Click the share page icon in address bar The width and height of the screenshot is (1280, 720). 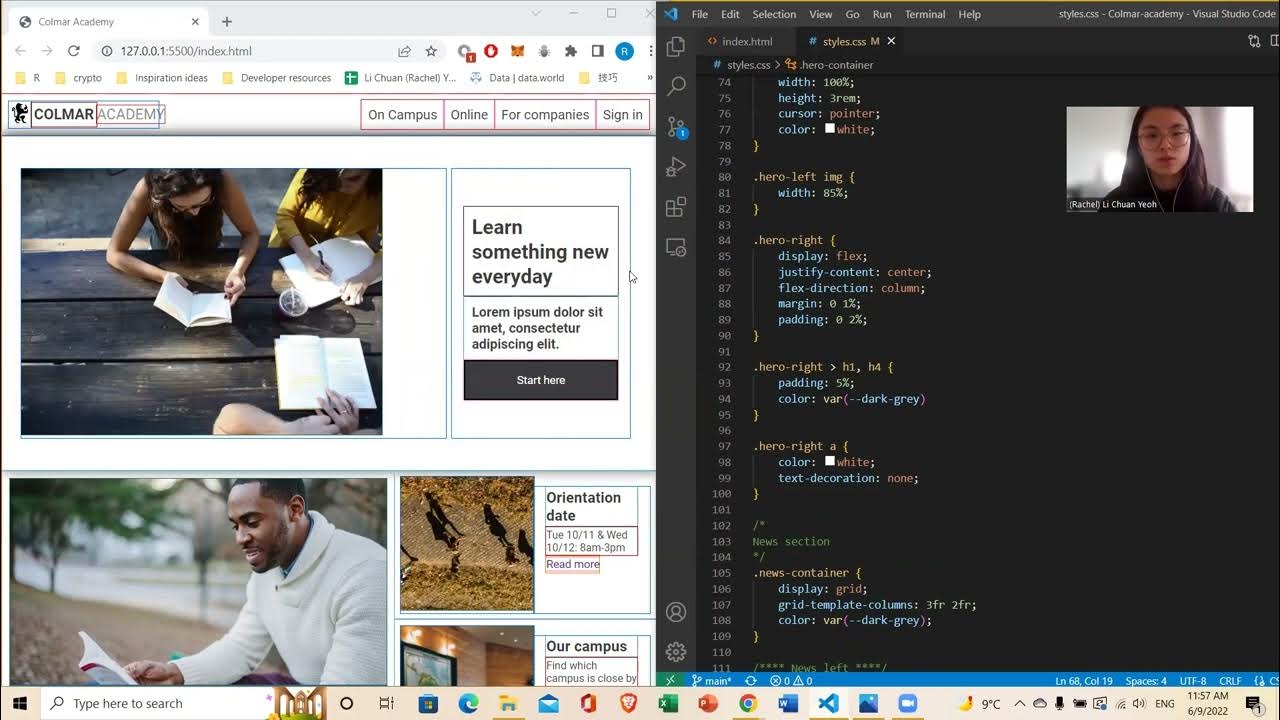(404, 51)
